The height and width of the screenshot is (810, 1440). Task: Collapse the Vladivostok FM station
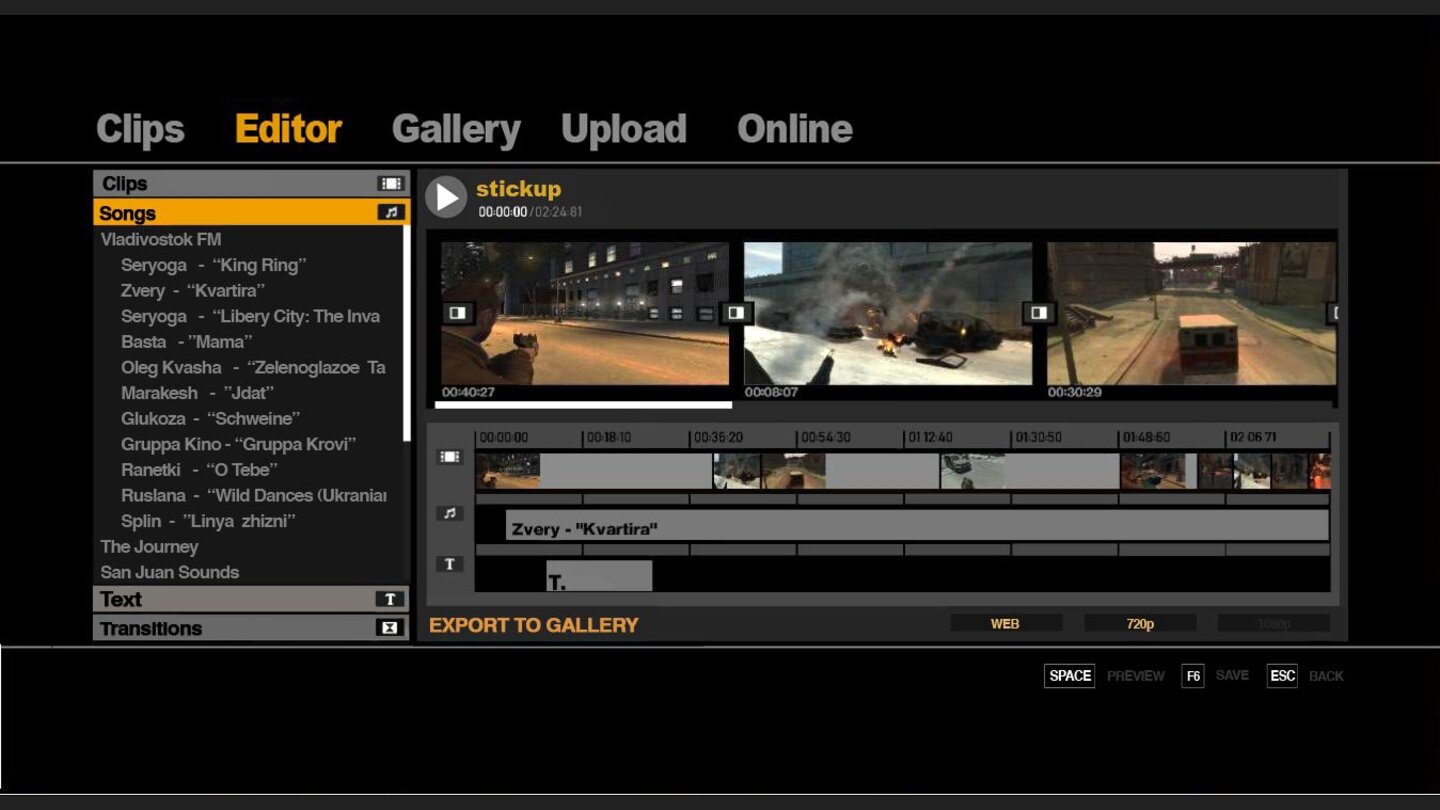161,239
